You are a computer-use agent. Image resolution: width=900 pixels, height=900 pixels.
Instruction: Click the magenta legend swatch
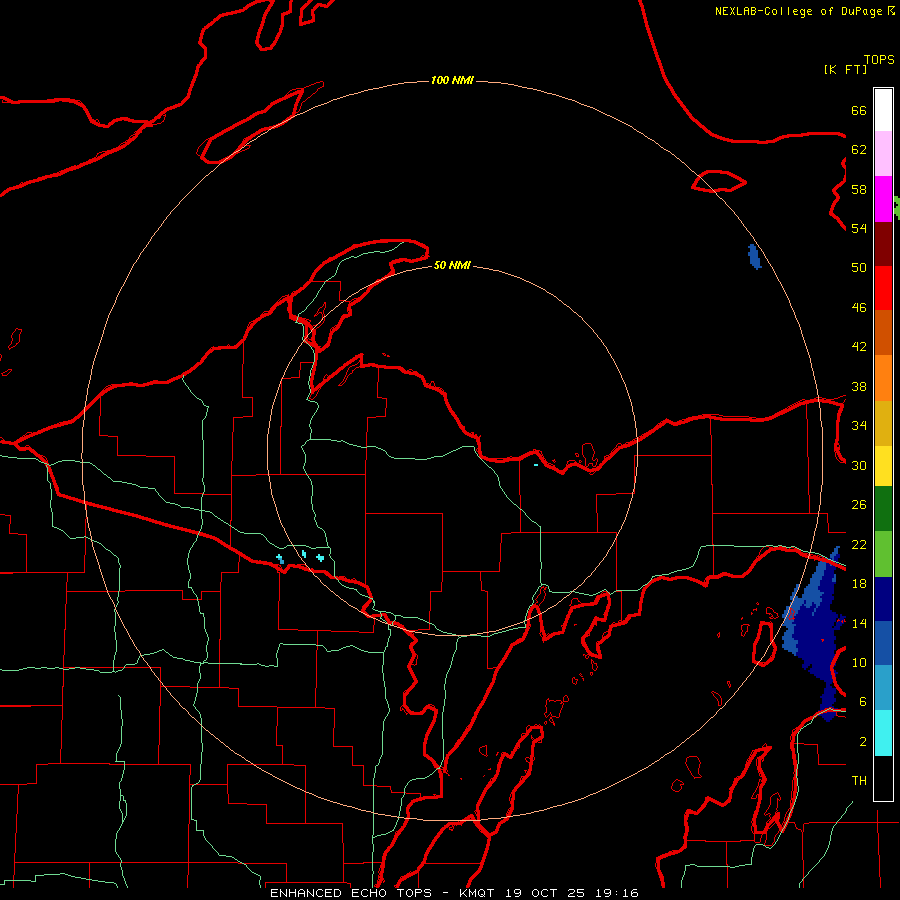[x=883, y=199]
